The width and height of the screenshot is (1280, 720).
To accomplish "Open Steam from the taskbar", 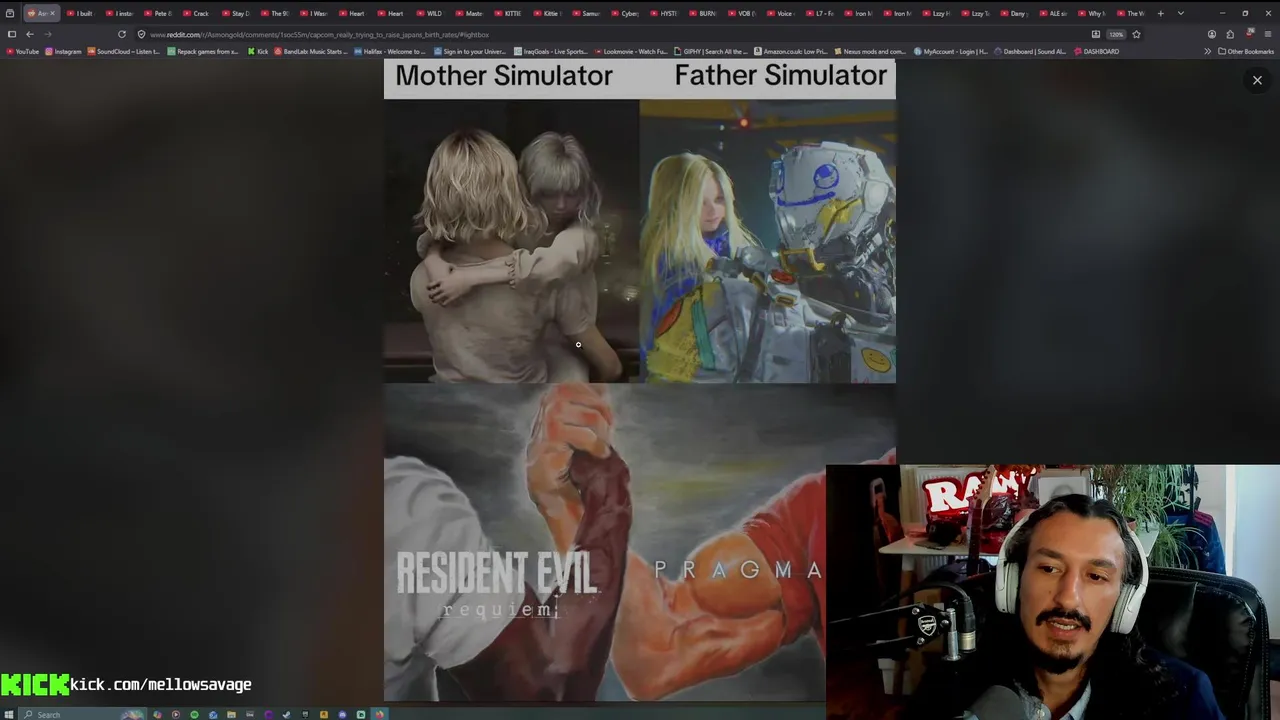I will click(x=287, y=714).
